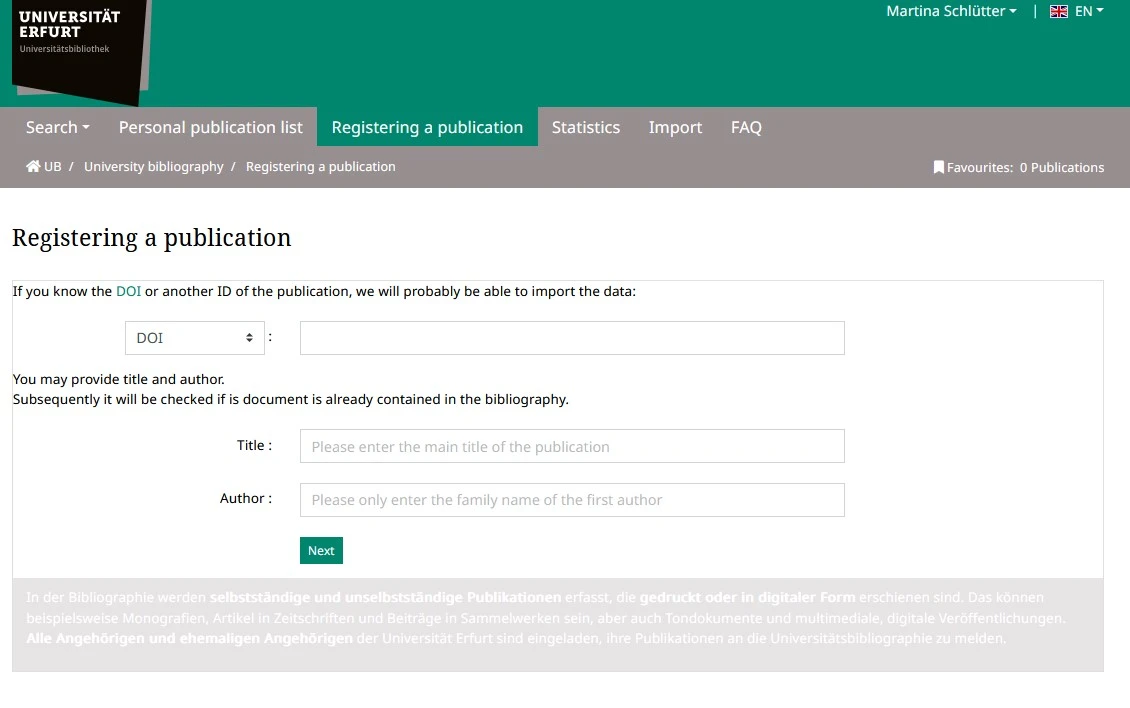The width and height of the screenshot is (1130, 708).
Task: Click the home icon in breadcrumb
Action: [x=33, y=167]
